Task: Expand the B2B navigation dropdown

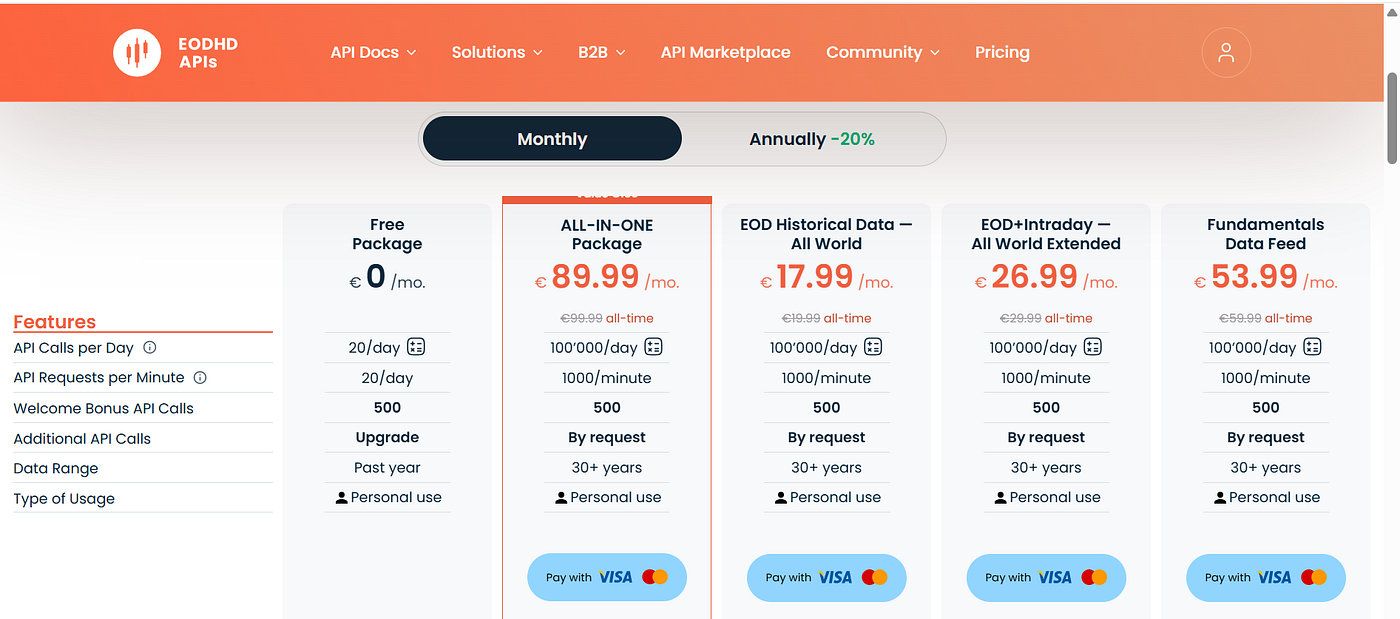Action: click(x=601, y=53)
